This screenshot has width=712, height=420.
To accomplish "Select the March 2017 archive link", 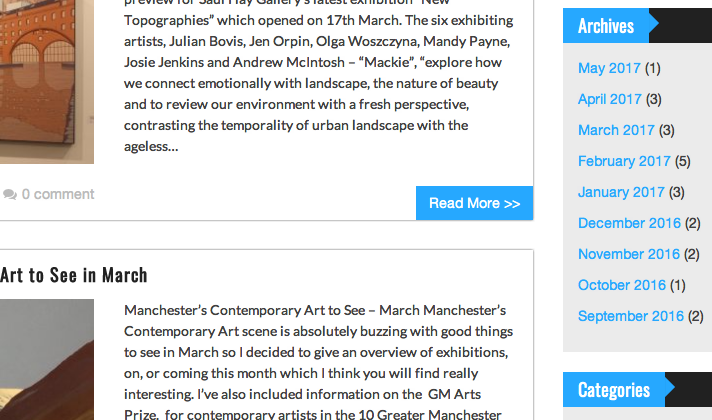I will [616, 130].
